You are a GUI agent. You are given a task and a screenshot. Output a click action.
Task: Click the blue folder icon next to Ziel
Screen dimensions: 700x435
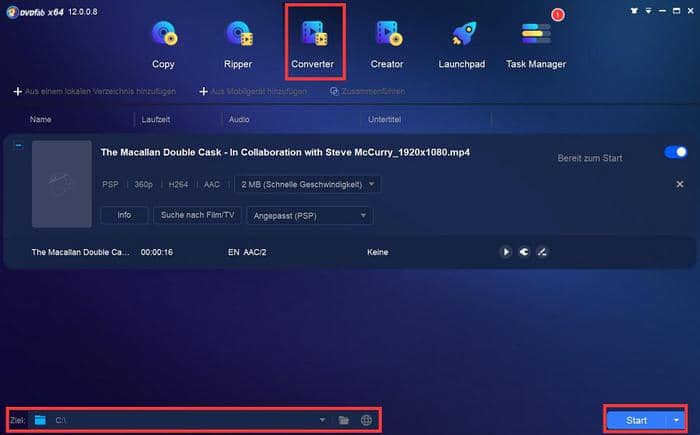(x=40, y=420)
